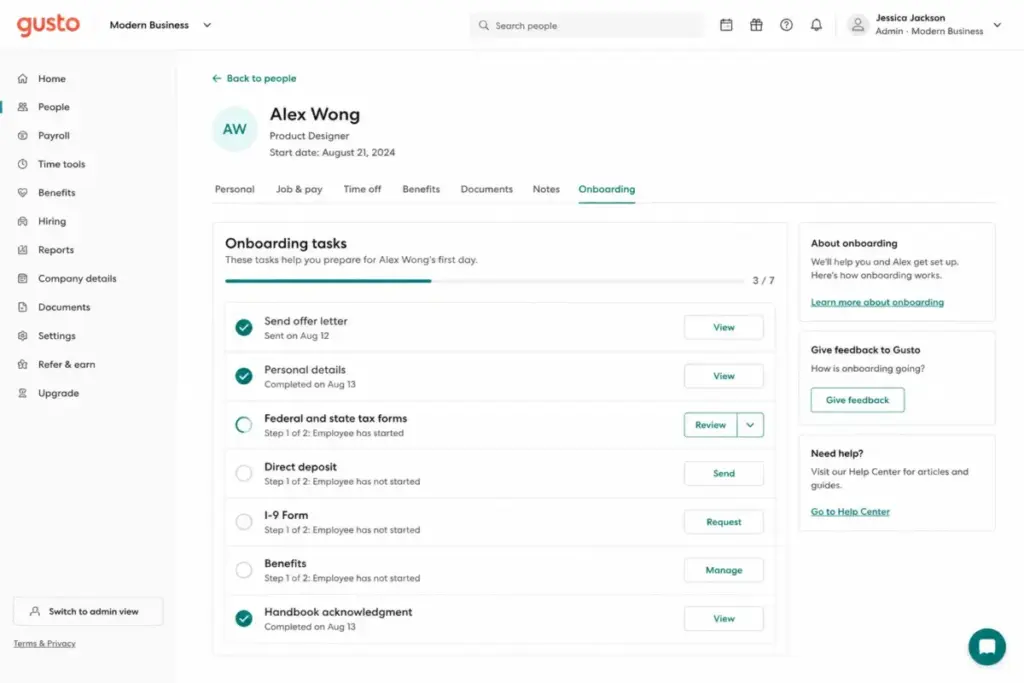Click the Home icon in the sidebar
The height and width of the screenshot is (683, 1024).
point(23,78)
